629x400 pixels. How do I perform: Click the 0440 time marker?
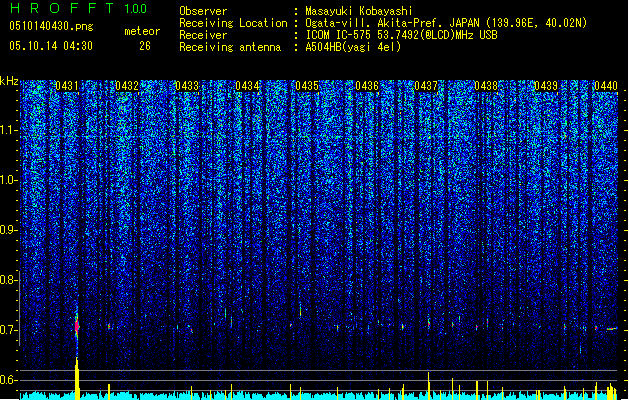tap(606, 86)
